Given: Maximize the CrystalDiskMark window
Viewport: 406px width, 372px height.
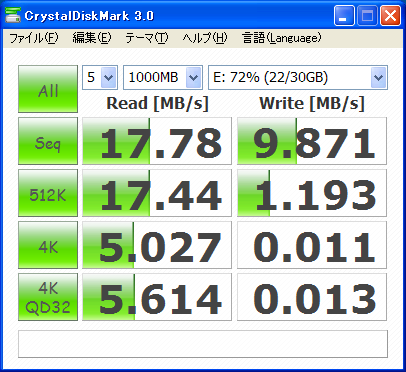Looking at the screenshot, I should click(x=367, y=16).
